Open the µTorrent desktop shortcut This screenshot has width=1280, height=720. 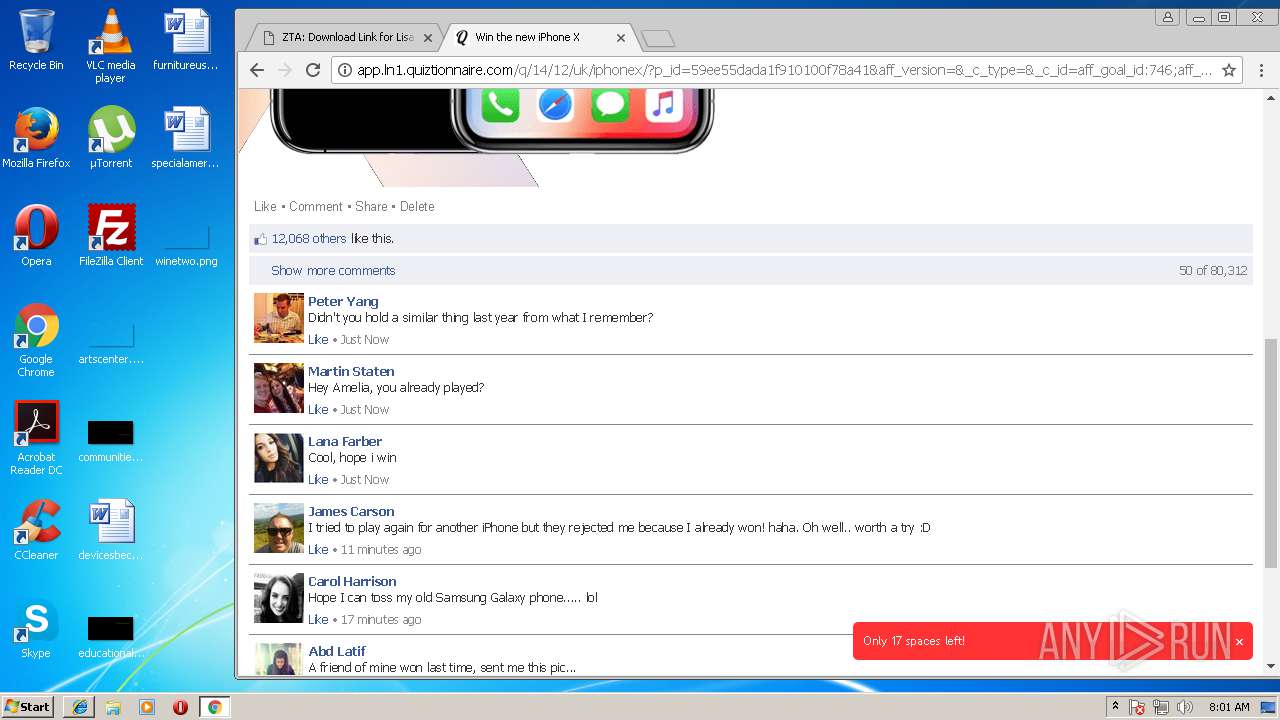(111, 138)
